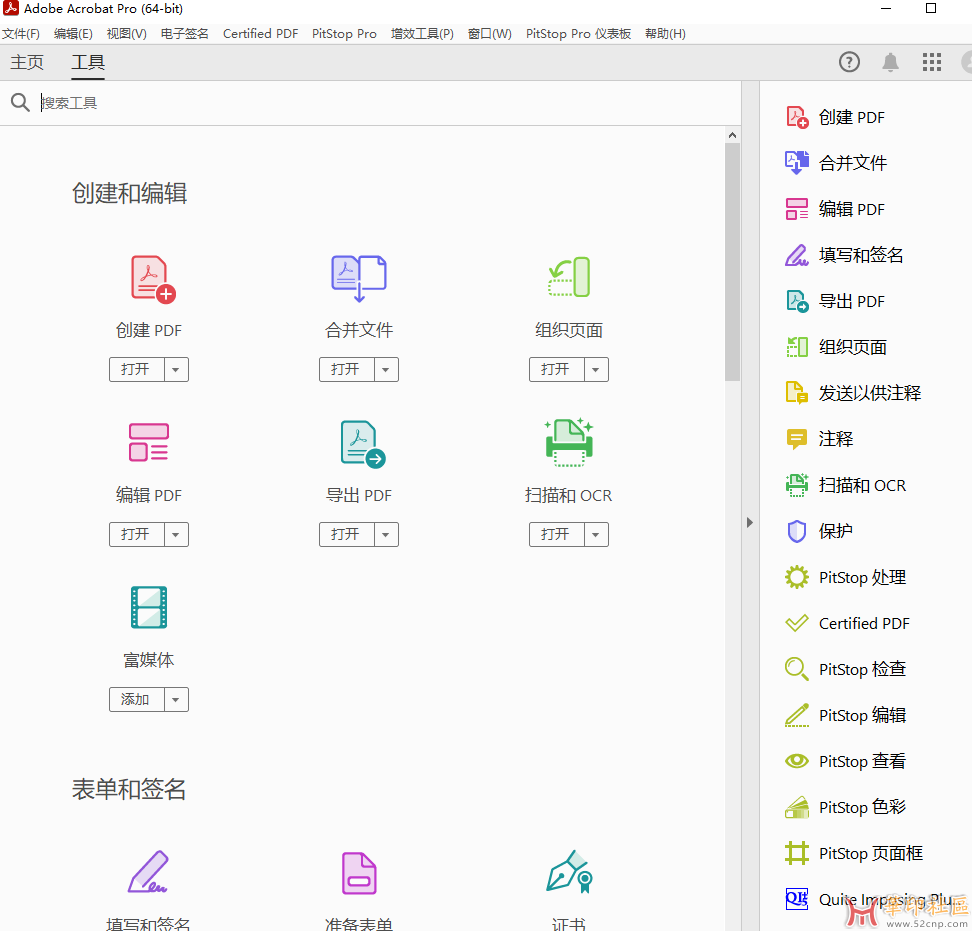Viewport: 972px width, 931px height.
Task: Open the 文件(F) menu
Action: [x=20, y=33]
